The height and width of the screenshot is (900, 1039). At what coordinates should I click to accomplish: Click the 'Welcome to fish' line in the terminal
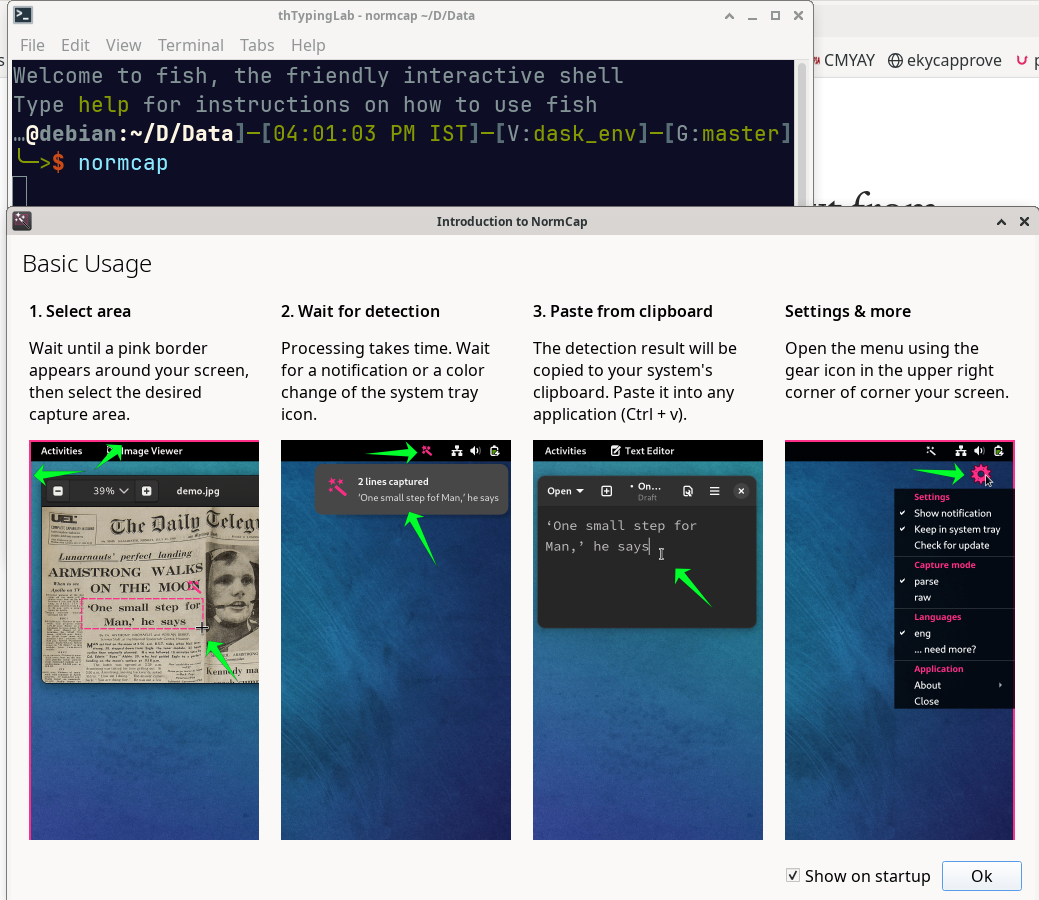coord(317,75)
